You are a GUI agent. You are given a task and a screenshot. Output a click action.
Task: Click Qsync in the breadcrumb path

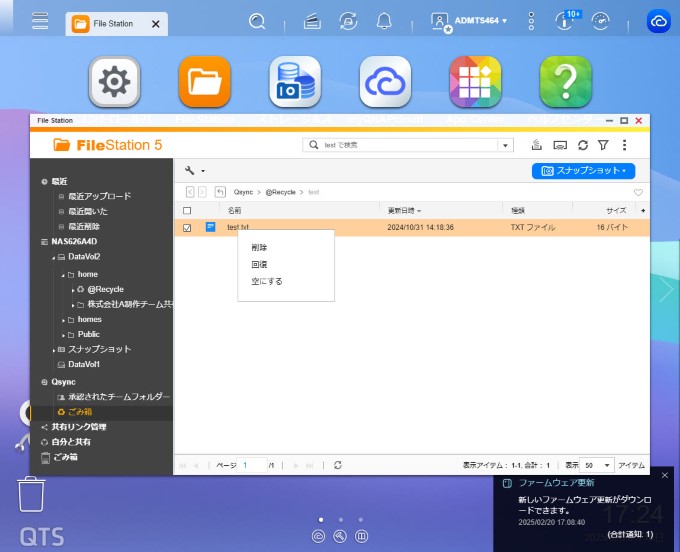[x=243, y=192]
